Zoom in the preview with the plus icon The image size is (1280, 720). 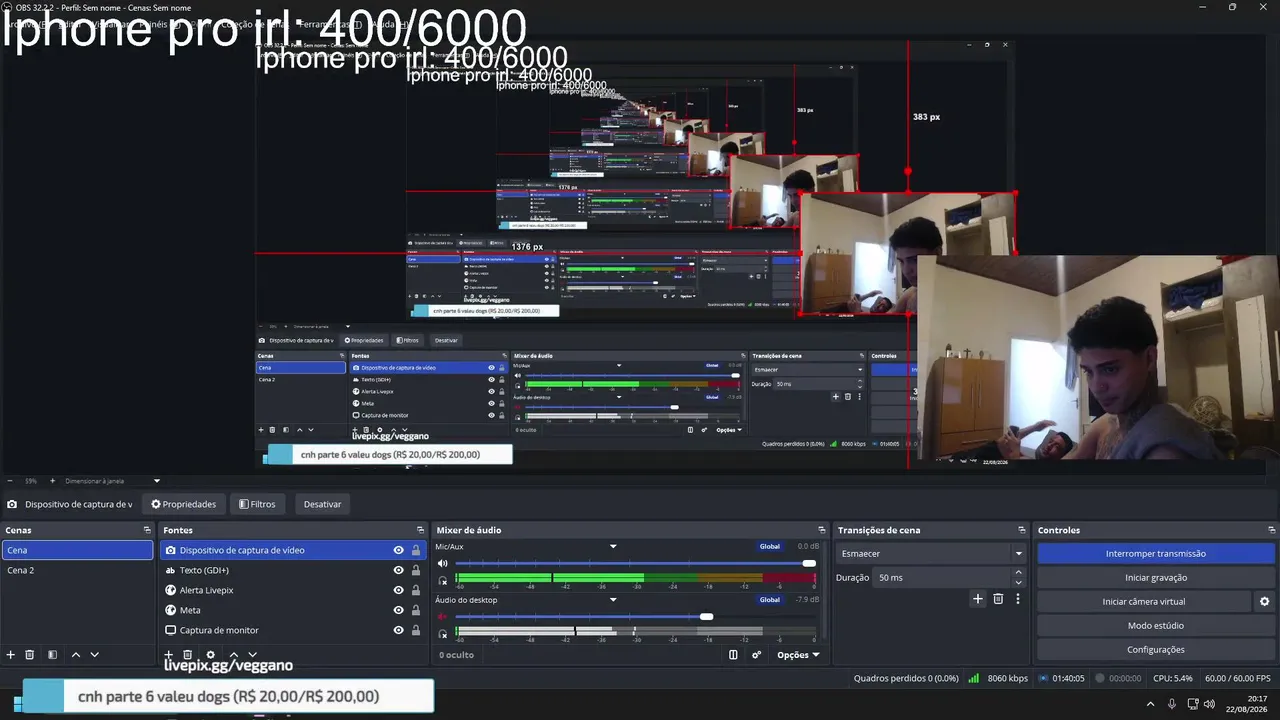pyautogui.click(x=54, y=481)
